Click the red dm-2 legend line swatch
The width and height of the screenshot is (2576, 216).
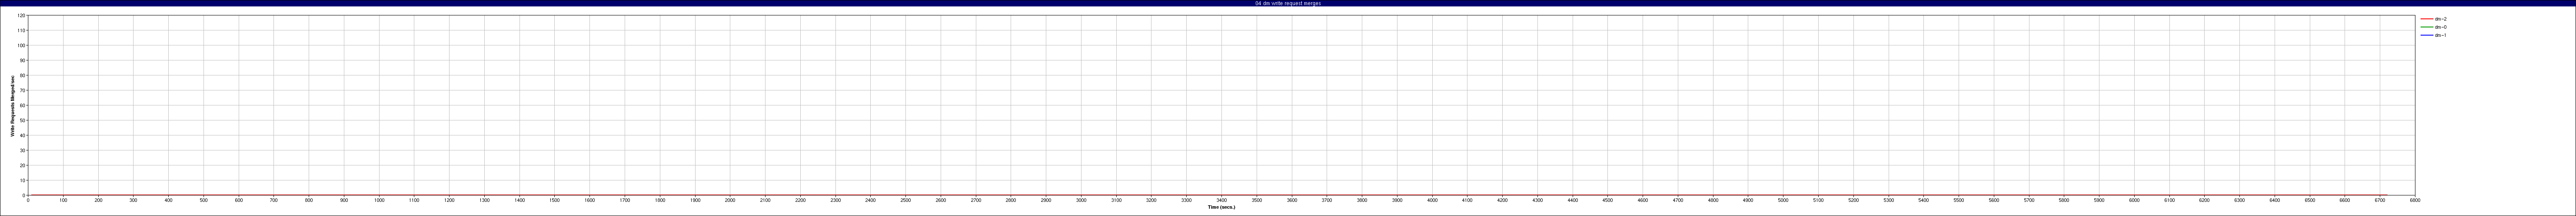click(x=2426, y=19)
